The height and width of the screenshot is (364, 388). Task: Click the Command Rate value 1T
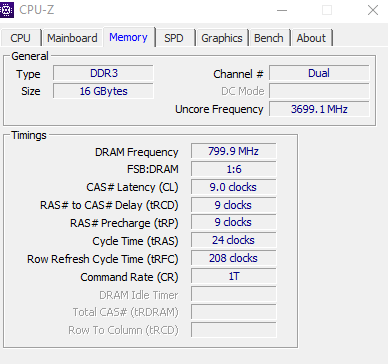(234, 276)
